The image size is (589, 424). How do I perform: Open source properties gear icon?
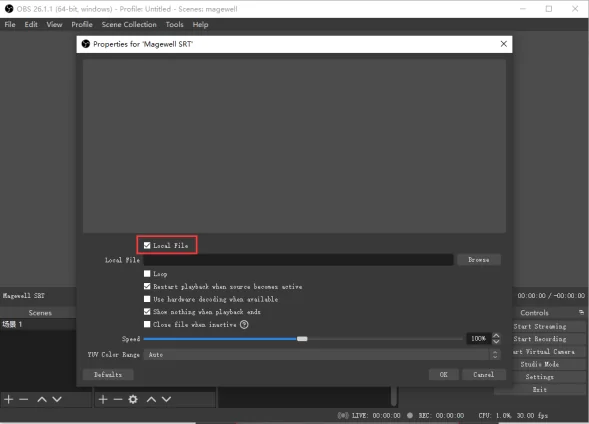[x=133, y=399]
